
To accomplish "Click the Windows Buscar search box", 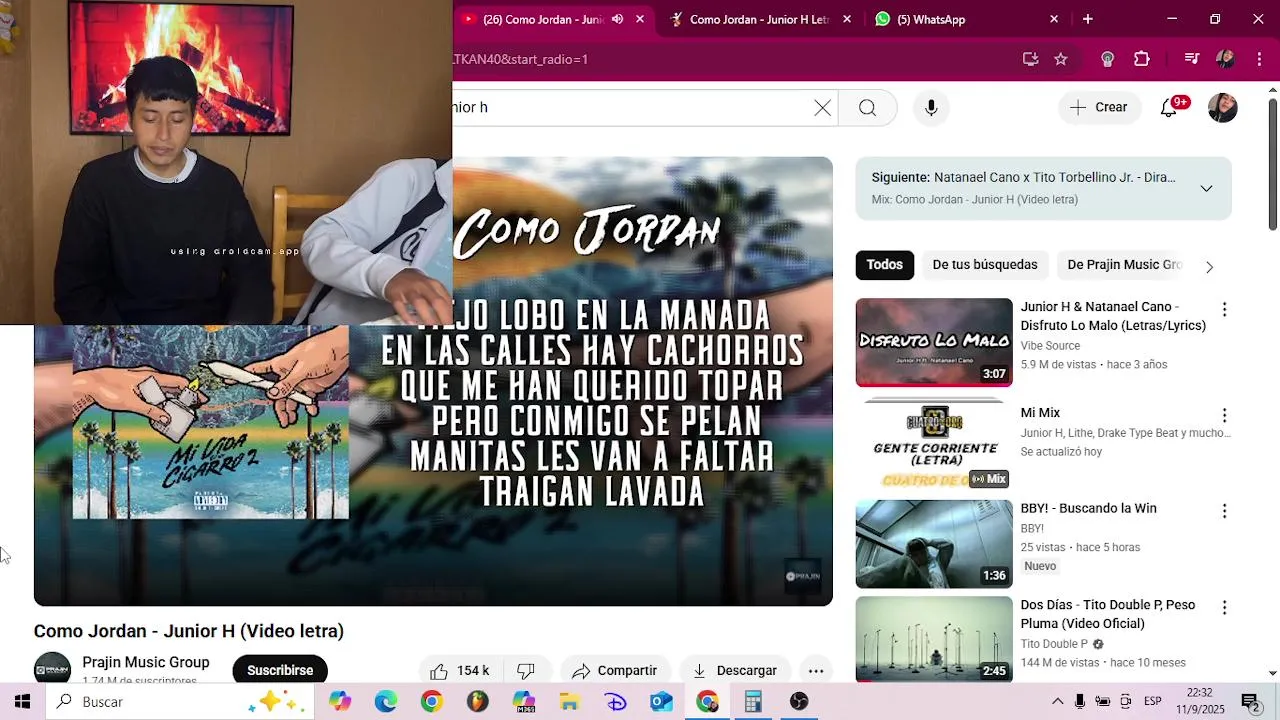I will click(x=180, y=702).
